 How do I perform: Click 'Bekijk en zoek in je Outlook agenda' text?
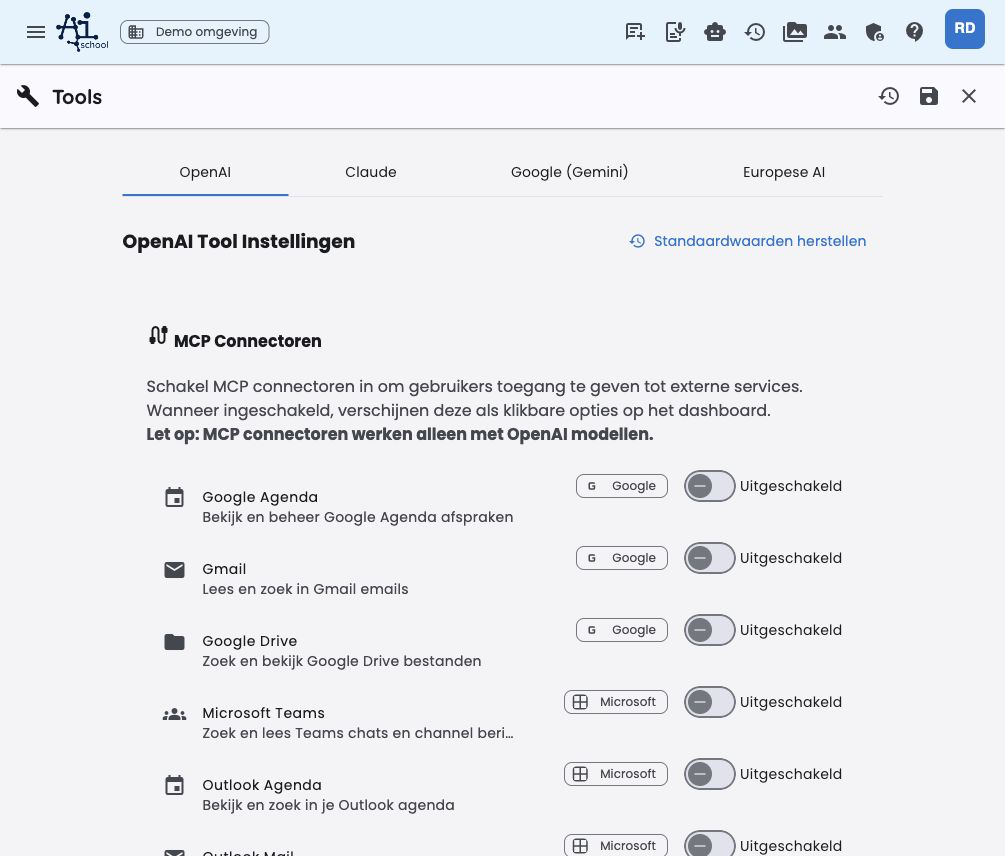[328, 805]
